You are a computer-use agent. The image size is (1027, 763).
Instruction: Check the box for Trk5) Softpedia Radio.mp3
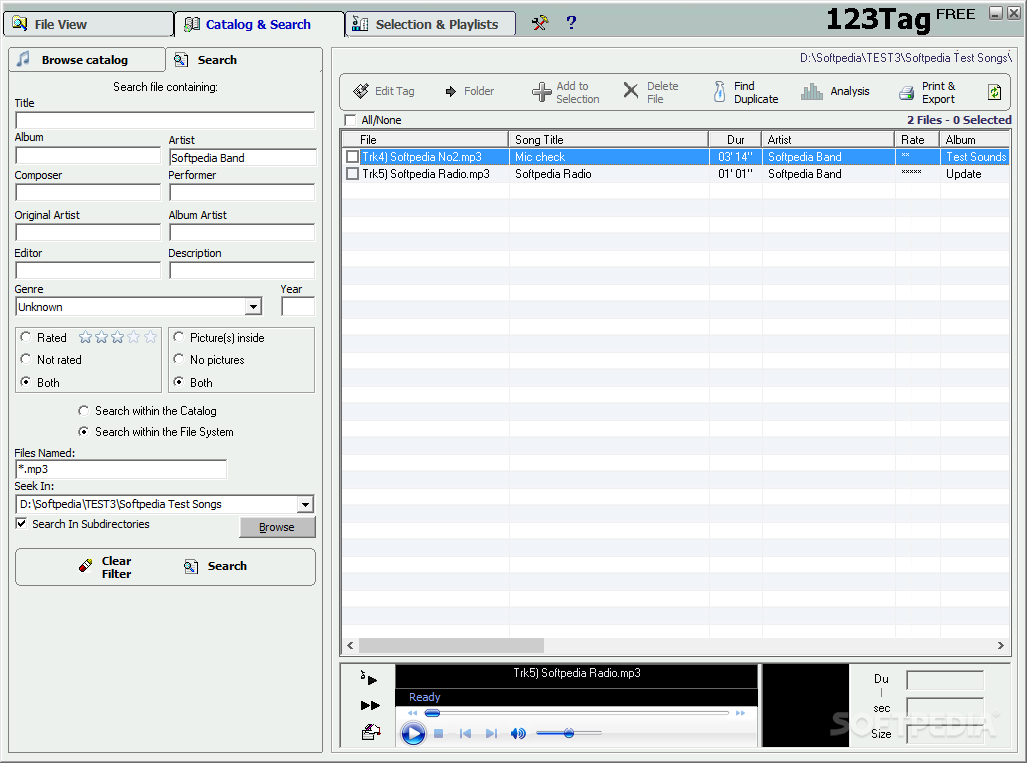pyautogui.click(x=352, y=174)
